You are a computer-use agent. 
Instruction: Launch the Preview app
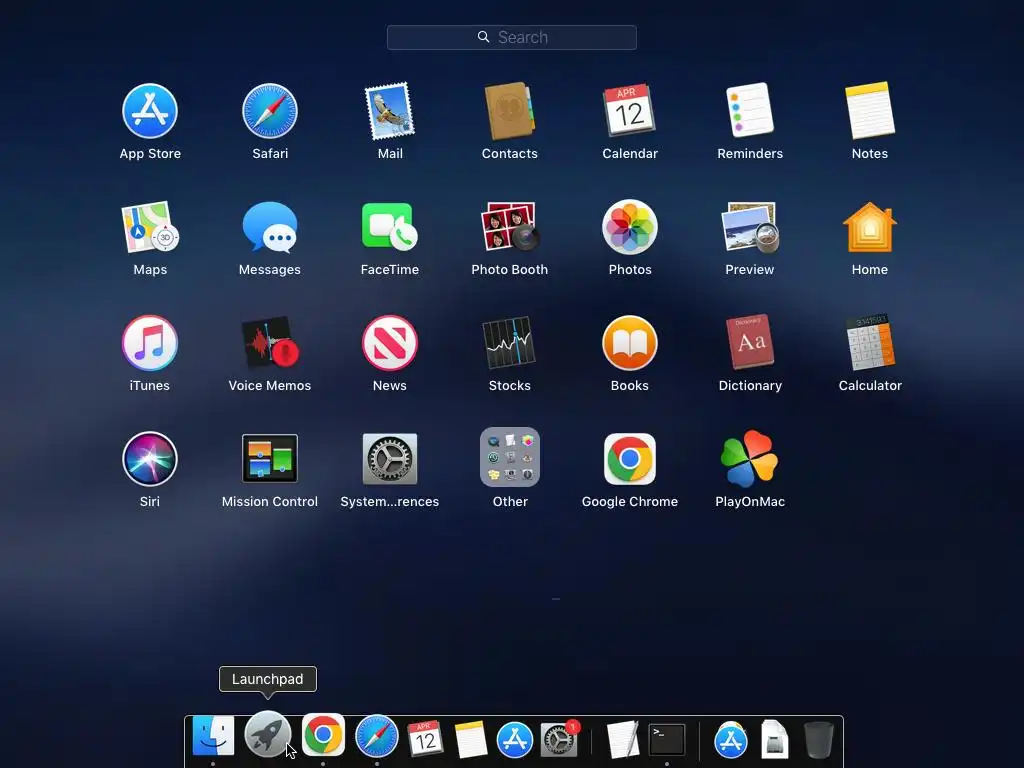click(x=750, y=227)
